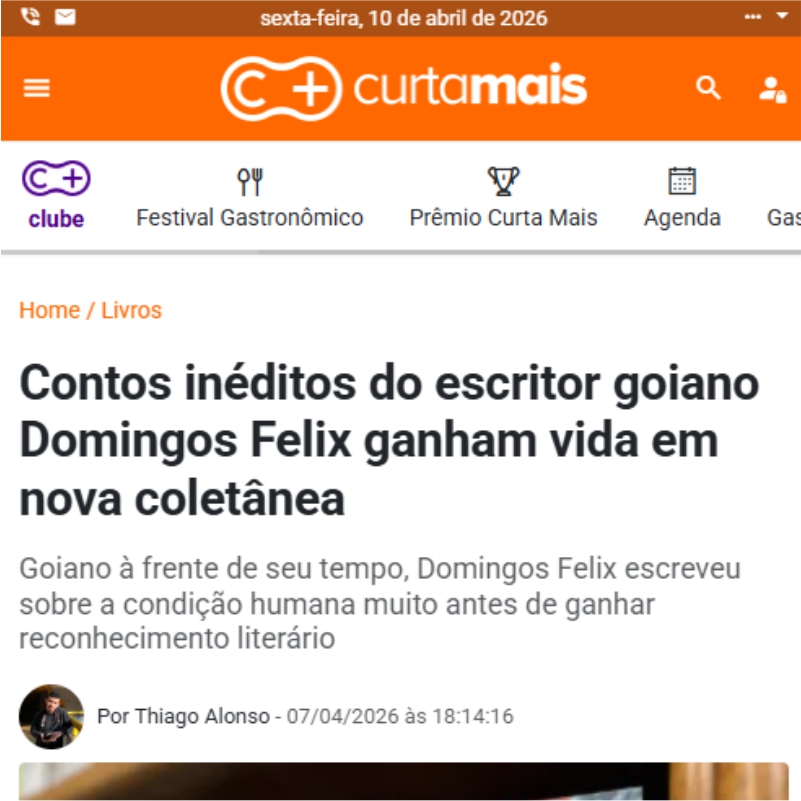Select Festival Gastronômico menu item

click(250, 218)
